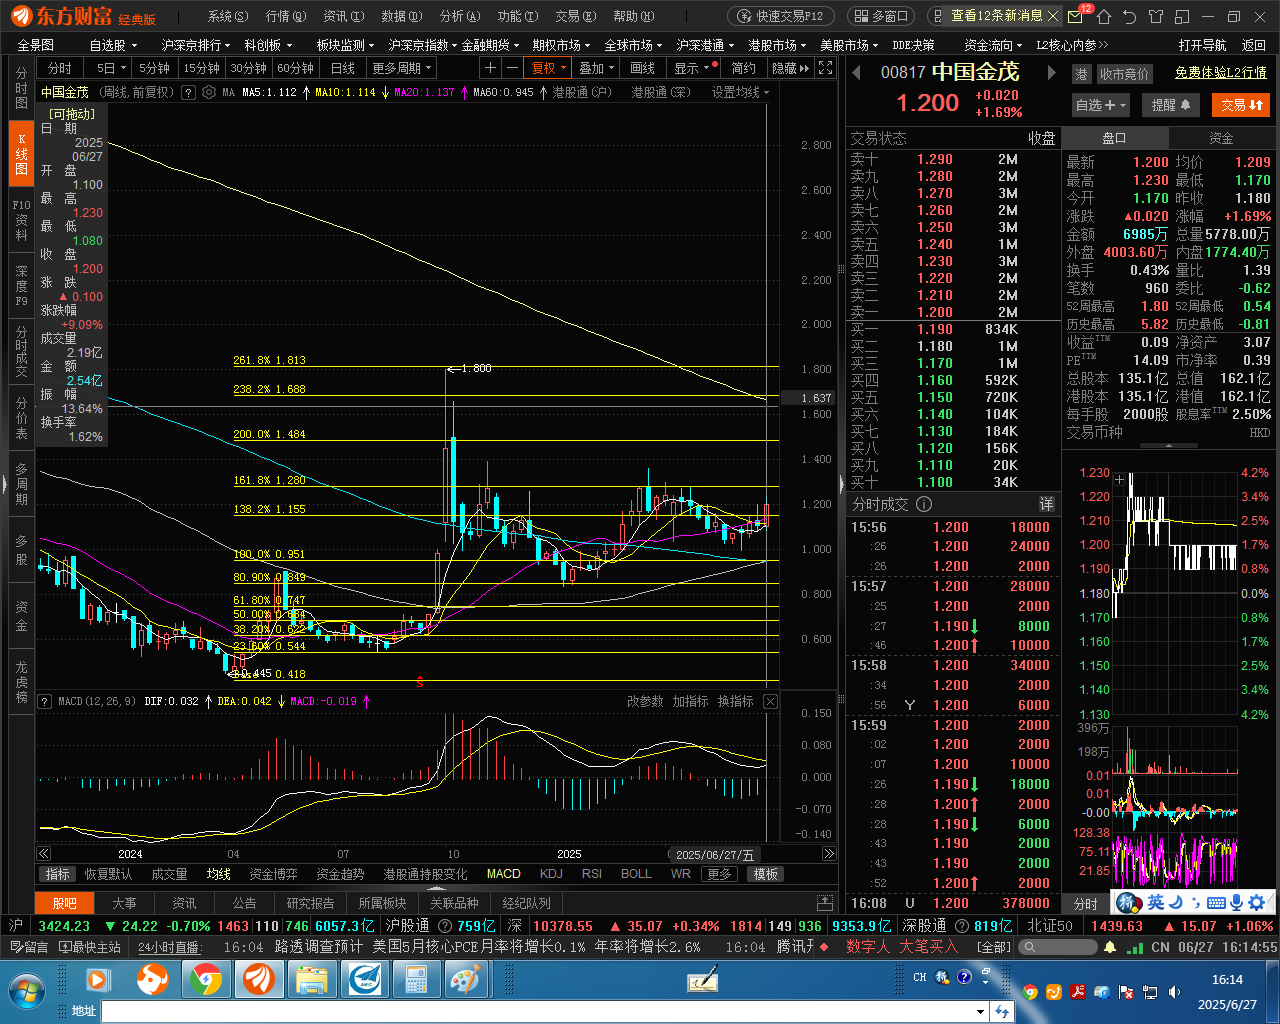
Task: Jump to chart start with double-left arrow
Action: click(44, 854)
